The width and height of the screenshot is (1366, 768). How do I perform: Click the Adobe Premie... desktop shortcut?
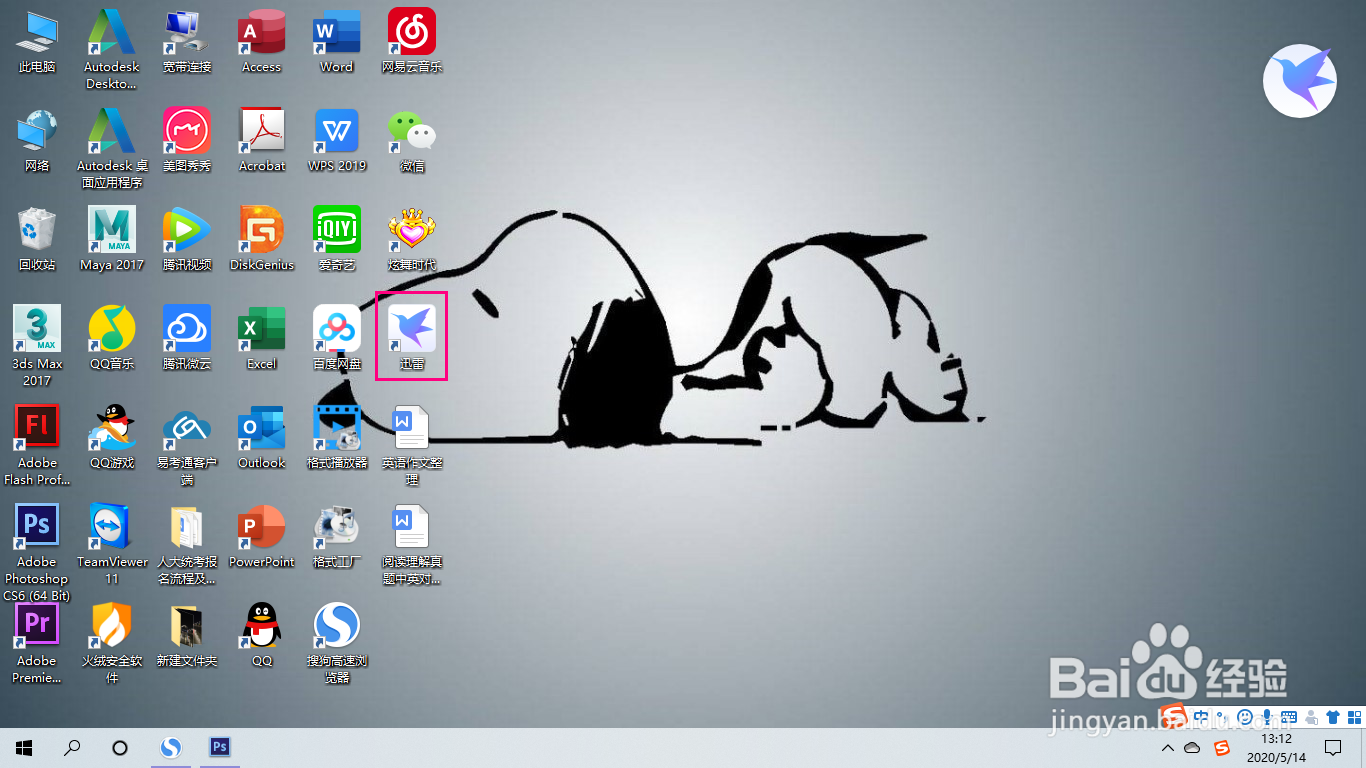pos(37,644)
